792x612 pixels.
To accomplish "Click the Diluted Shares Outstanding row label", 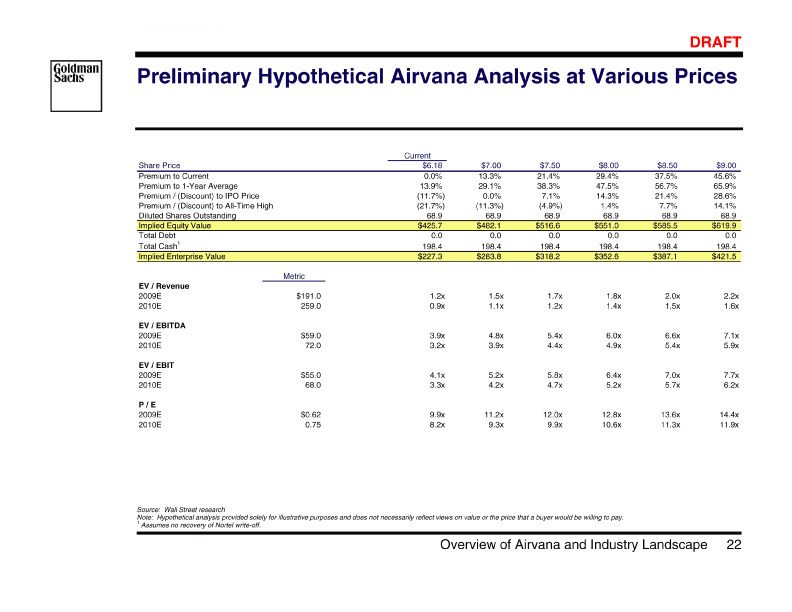I will point(187,215).
